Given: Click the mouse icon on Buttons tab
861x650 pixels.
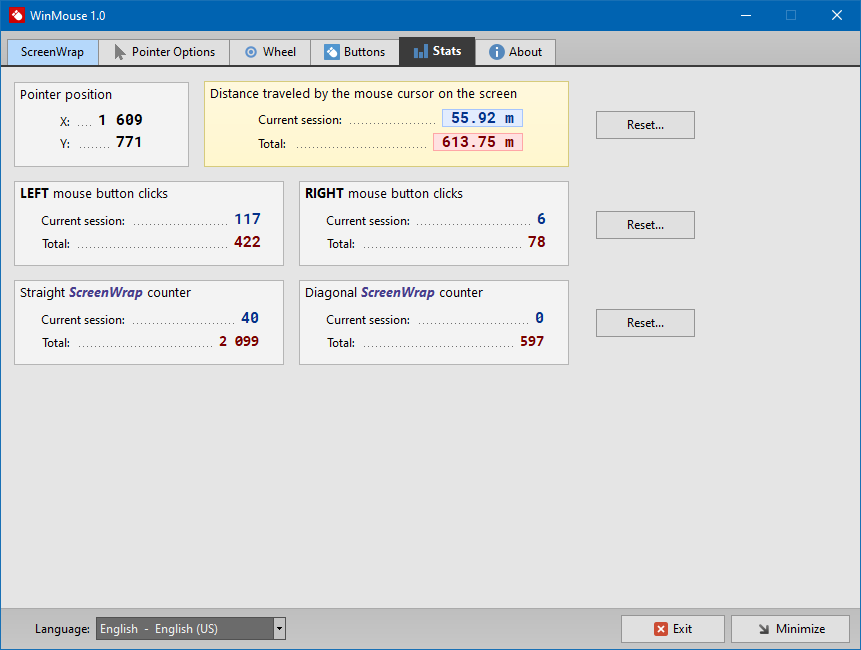Looking at the screenshot, I should (332, 52).
